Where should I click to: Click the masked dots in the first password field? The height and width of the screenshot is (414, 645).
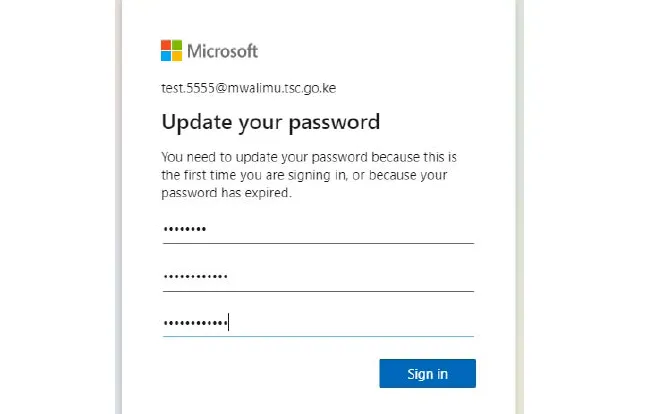pos(184,230)
